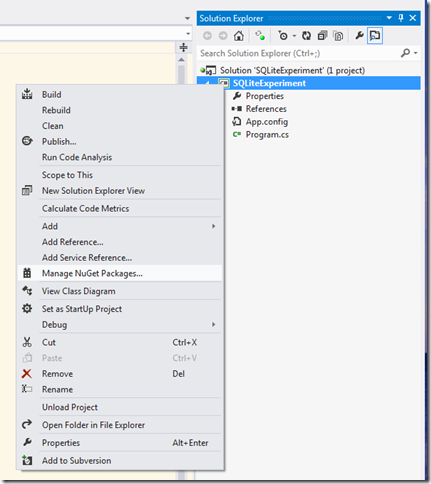Screen dimensions: 431x484
Task: Choose Set as StartUp Project
Action: (x=120, y=309)
